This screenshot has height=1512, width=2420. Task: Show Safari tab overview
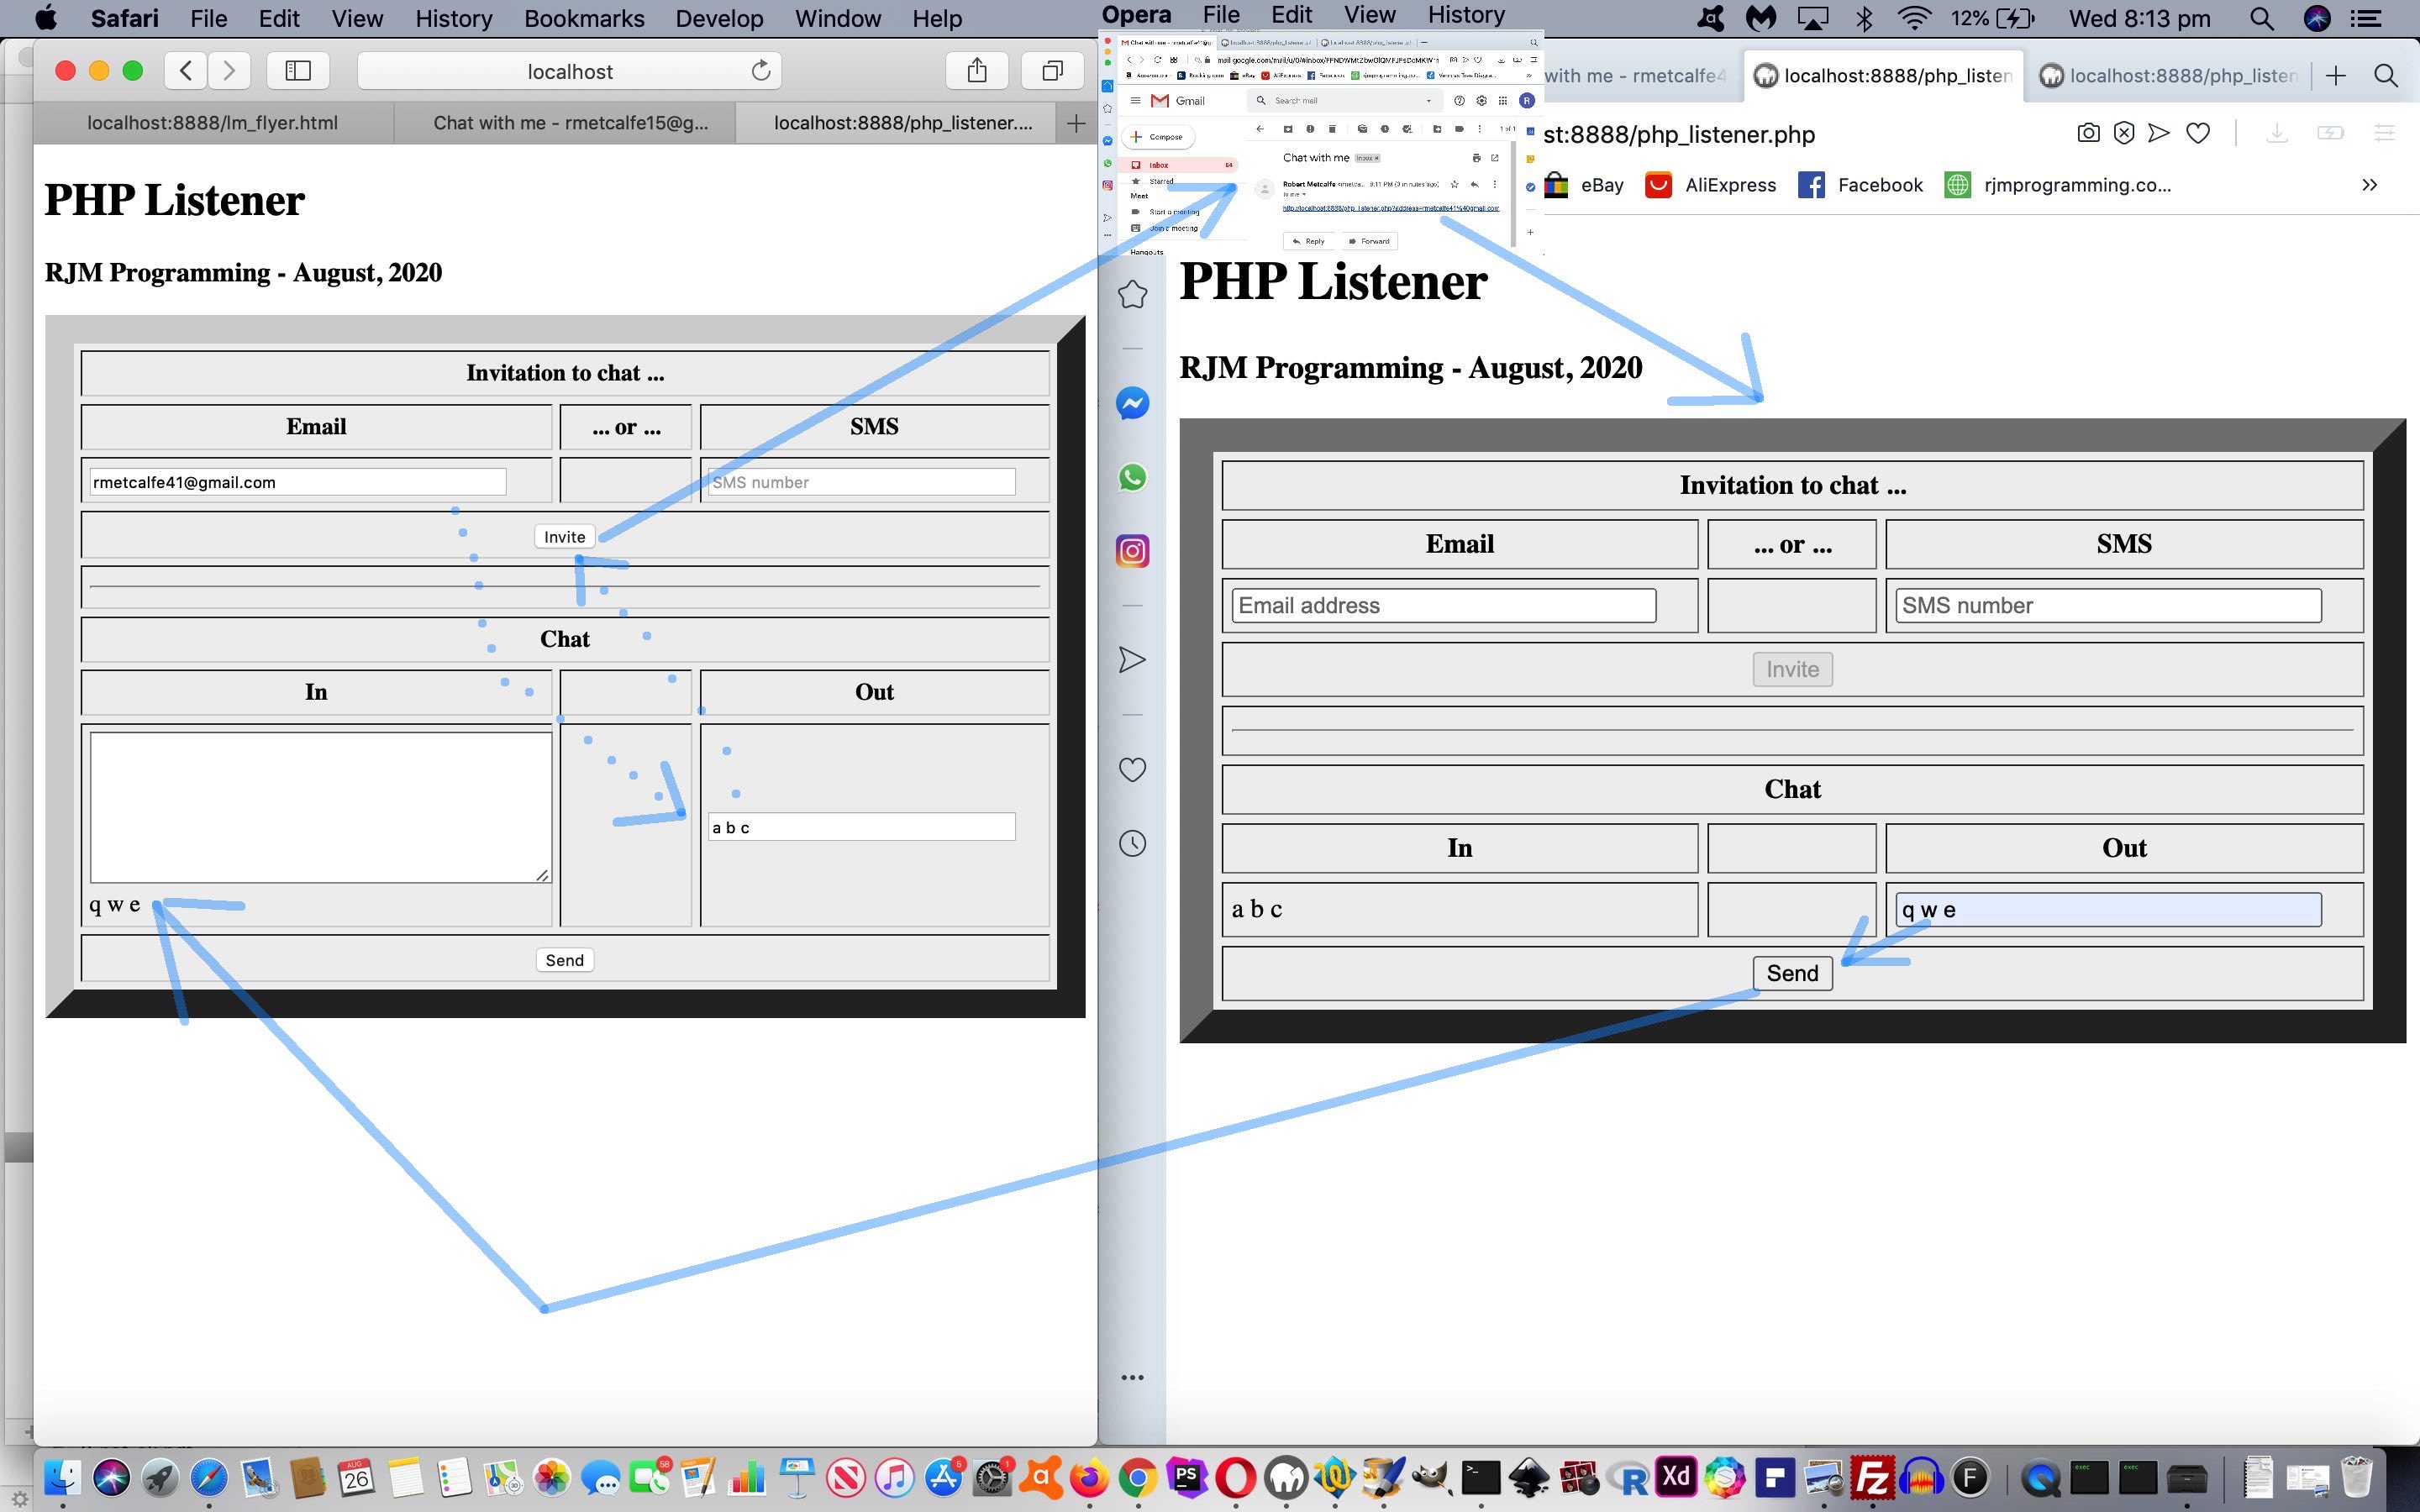pyautogui.click(x=1052, y=70)
